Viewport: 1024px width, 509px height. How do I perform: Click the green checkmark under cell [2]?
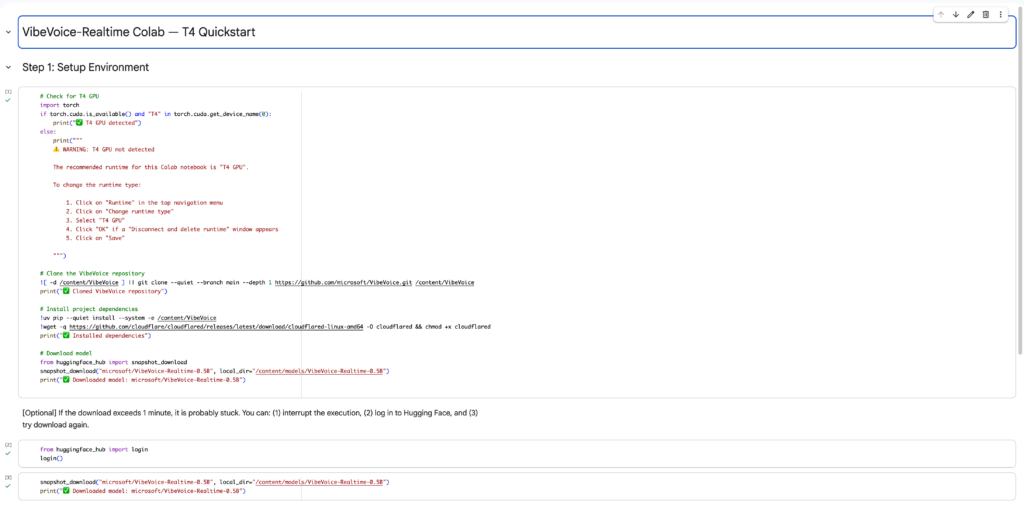[8, 453]
